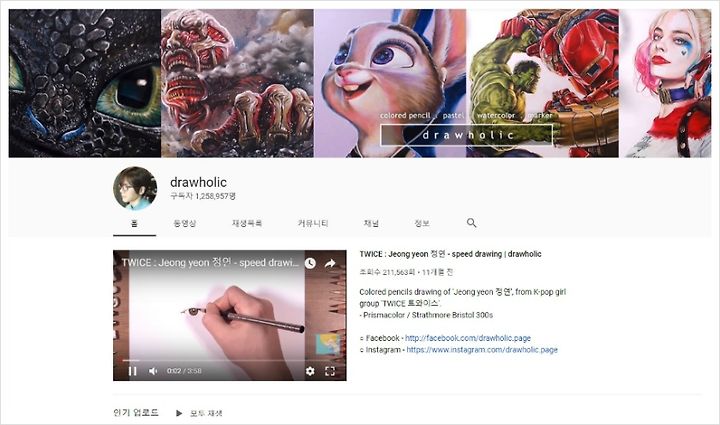The height and width of the screenshot is (425, 720).
Task: Click the 0:02 / 3:58 time display
Action: pyautogui.click(x=184, y=371)
